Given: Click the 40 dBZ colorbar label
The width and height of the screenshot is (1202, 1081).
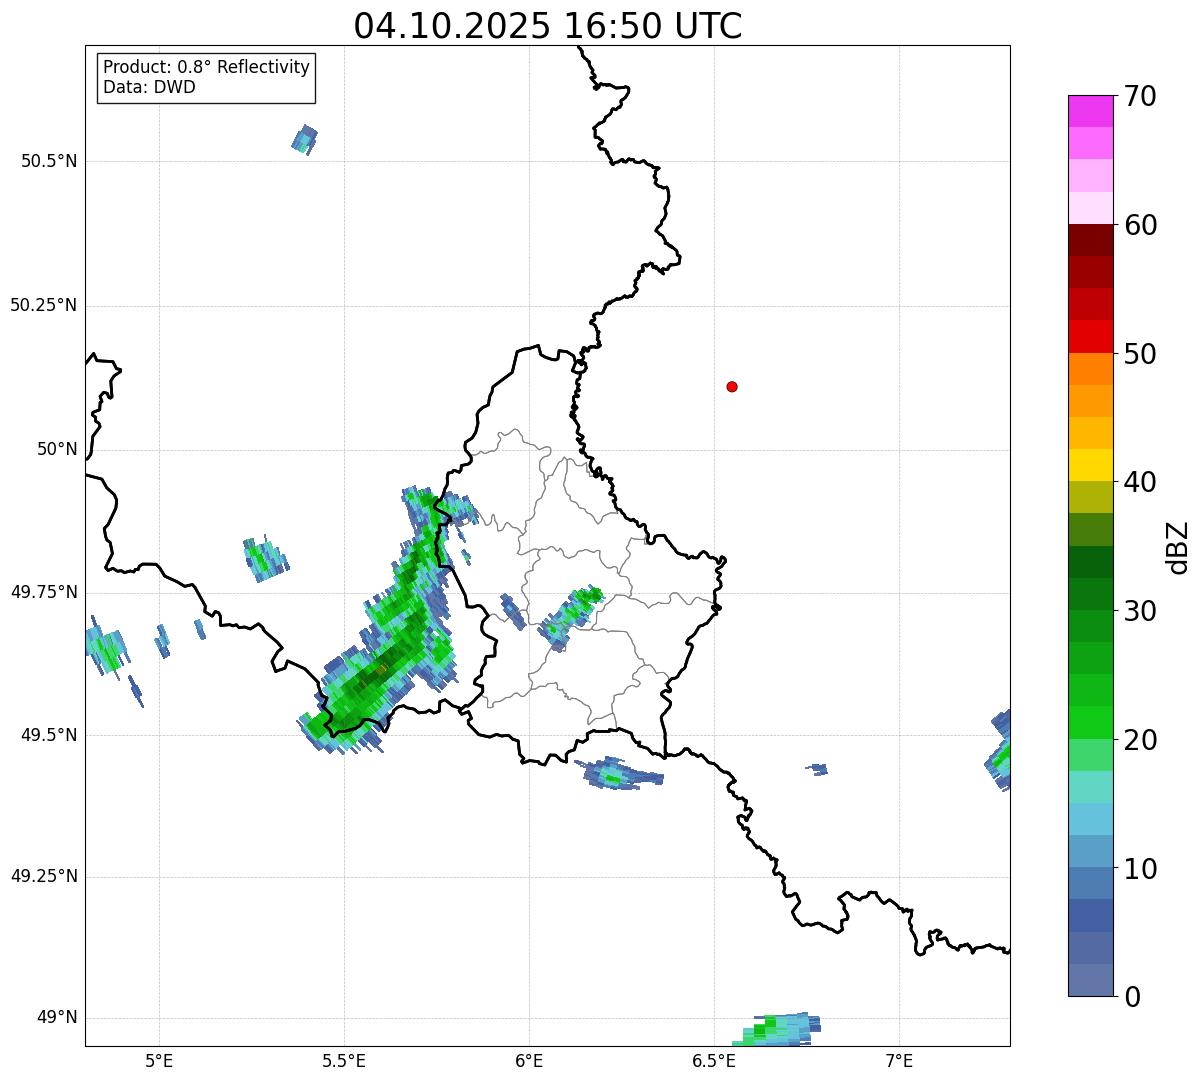Looking at the screenshot, I should coord(1140,482).
